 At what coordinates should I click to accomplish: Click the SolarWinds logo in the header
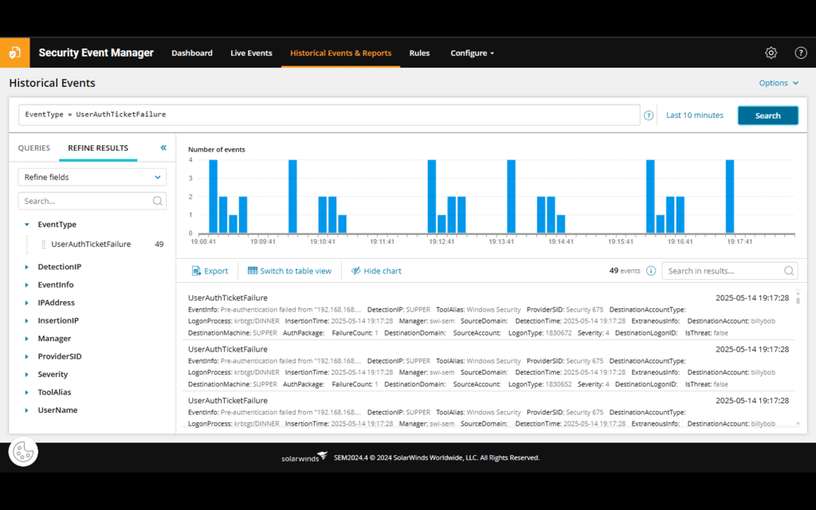15,53
